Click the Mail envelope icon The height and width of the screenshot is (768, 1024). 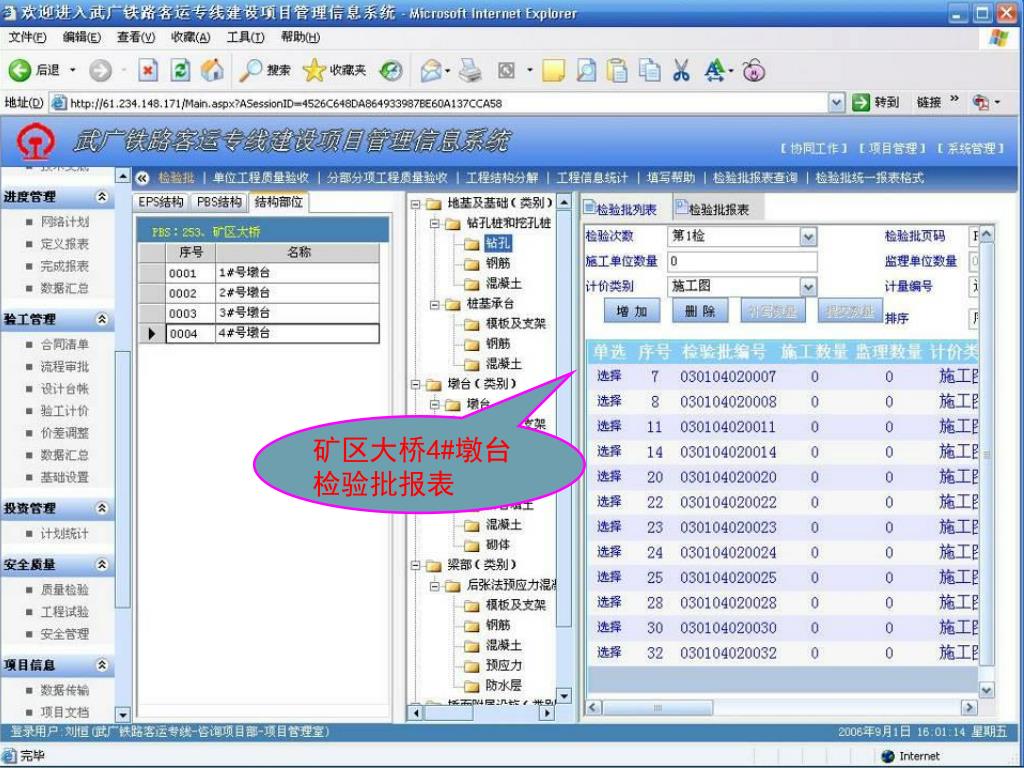(431, 70)
